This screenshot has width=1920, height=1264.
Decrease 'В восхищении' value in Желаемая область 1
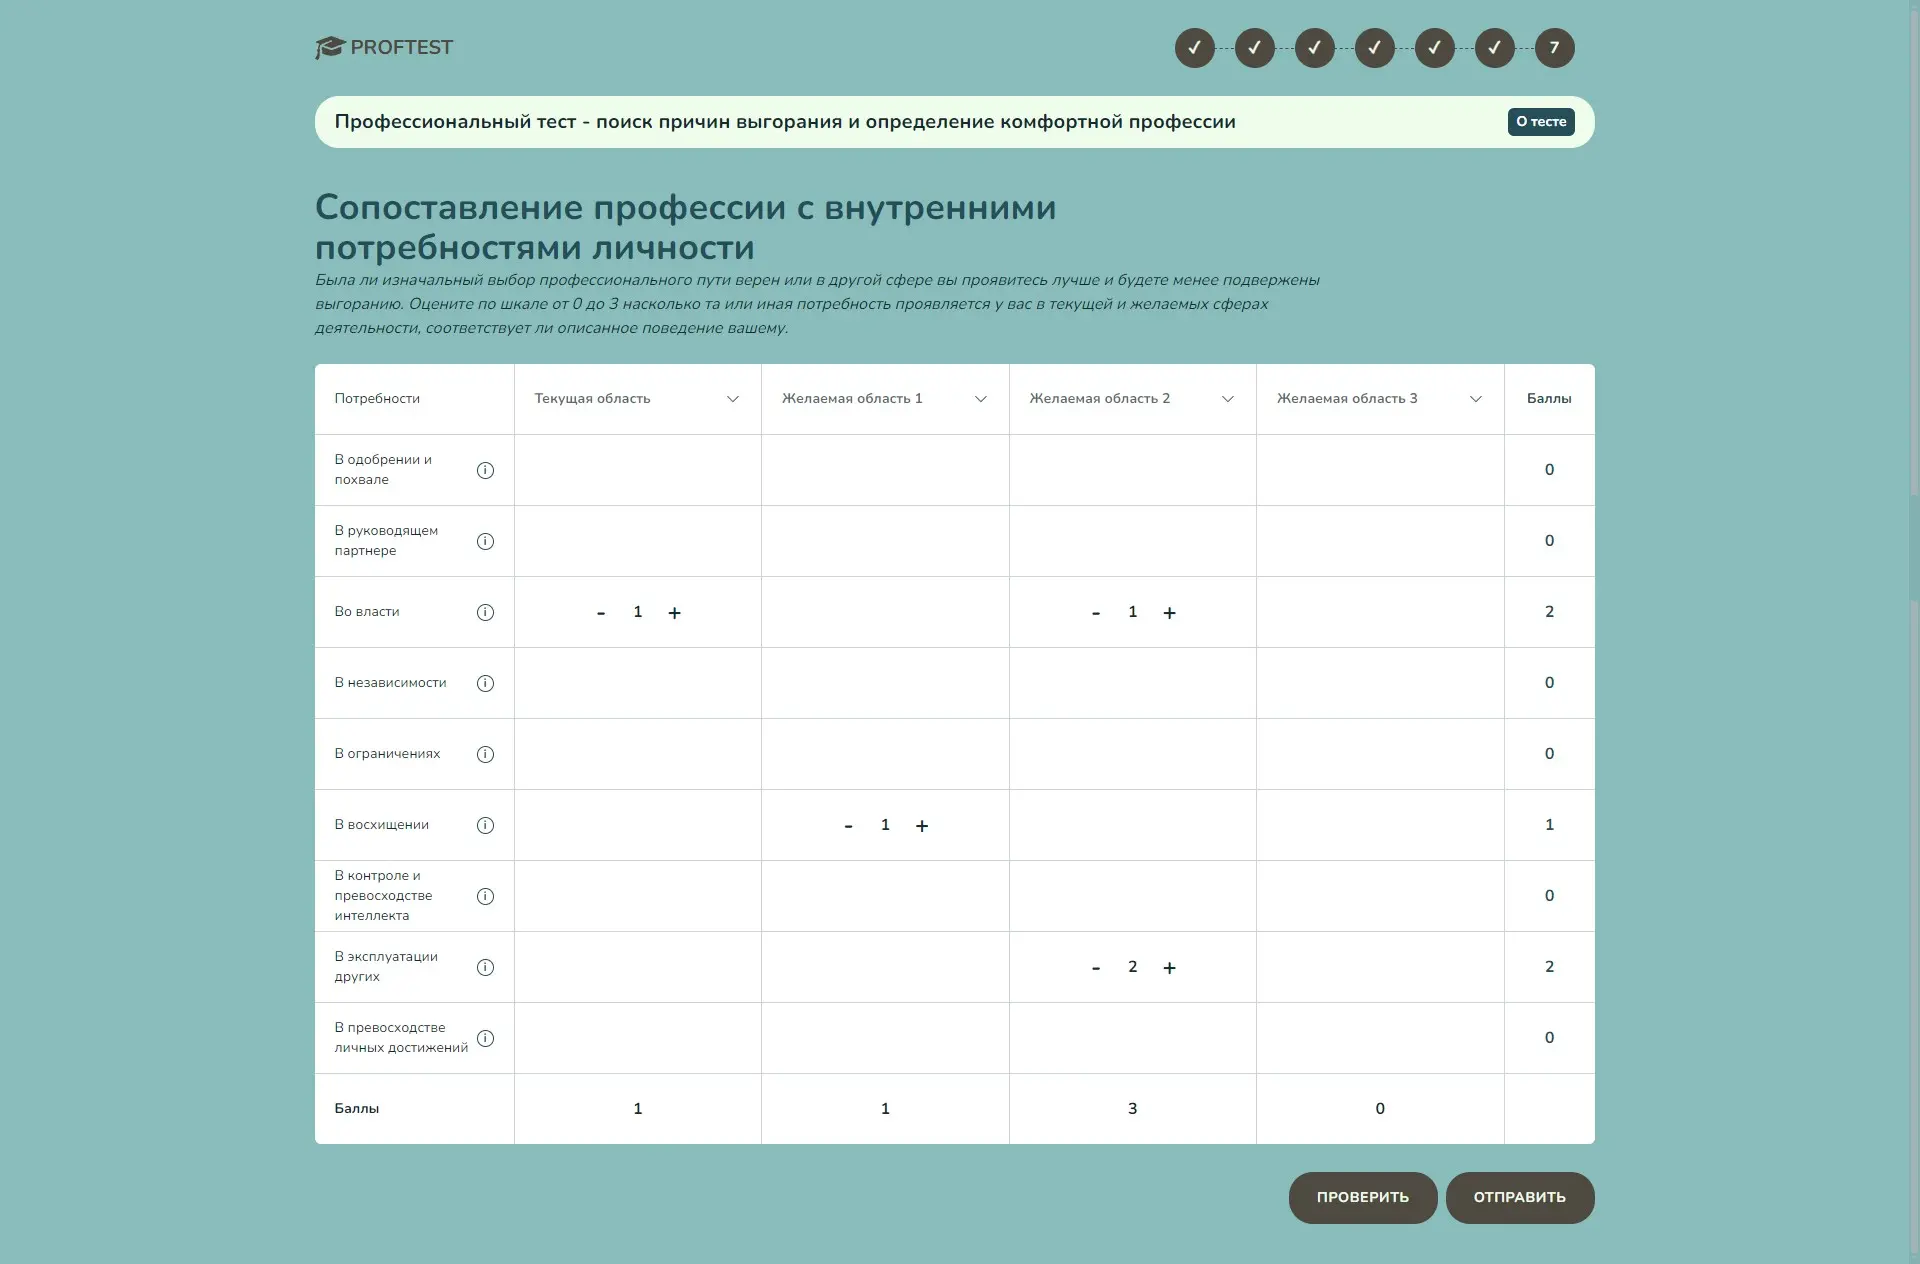click(848, 826)
